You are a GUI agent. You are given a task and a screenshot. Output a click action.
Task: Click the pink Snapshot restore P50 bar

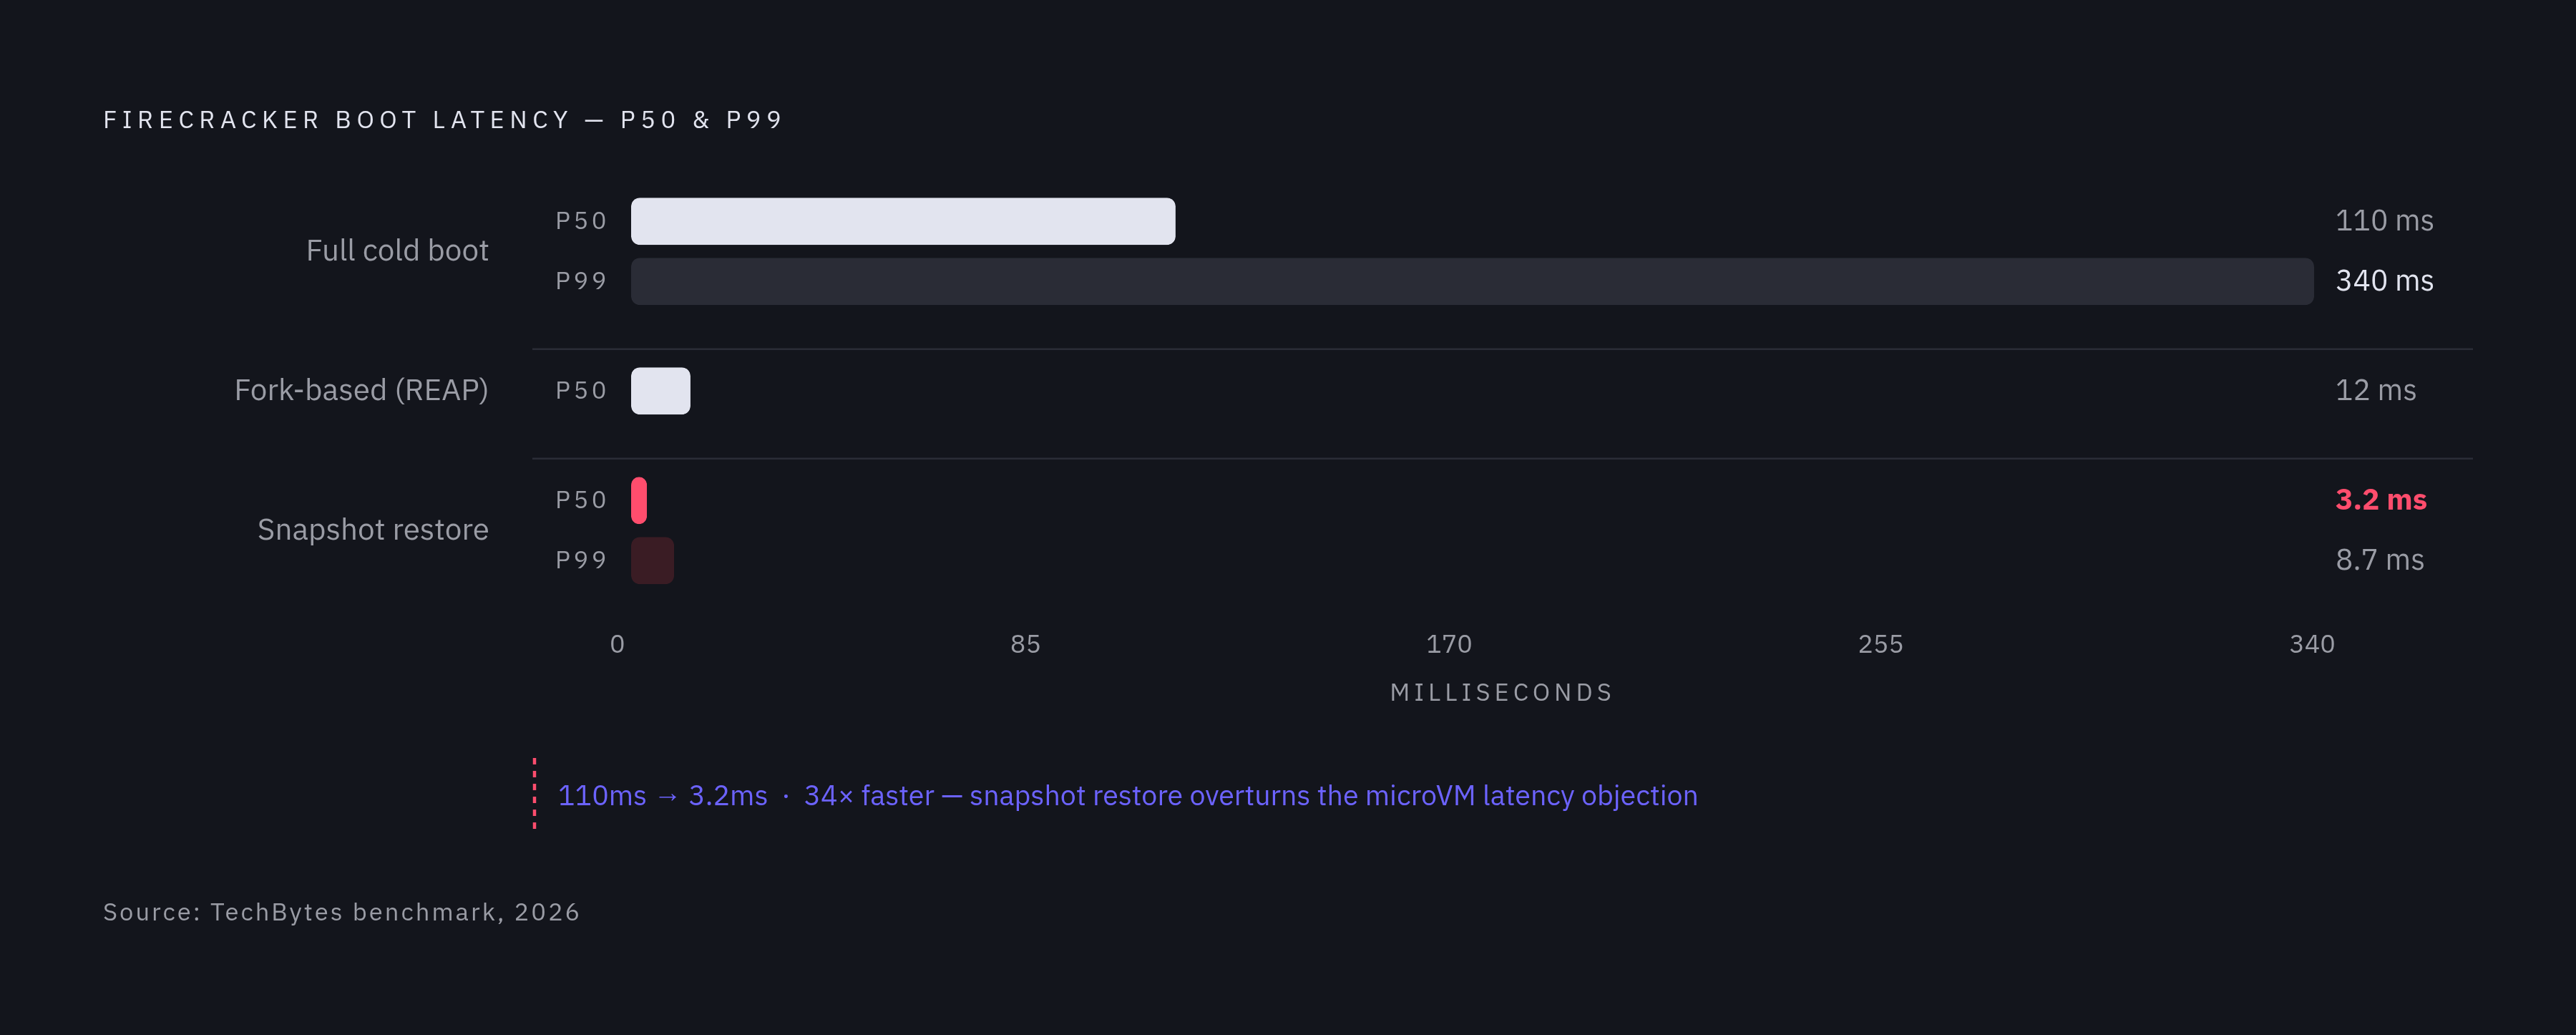pos(639,501)
